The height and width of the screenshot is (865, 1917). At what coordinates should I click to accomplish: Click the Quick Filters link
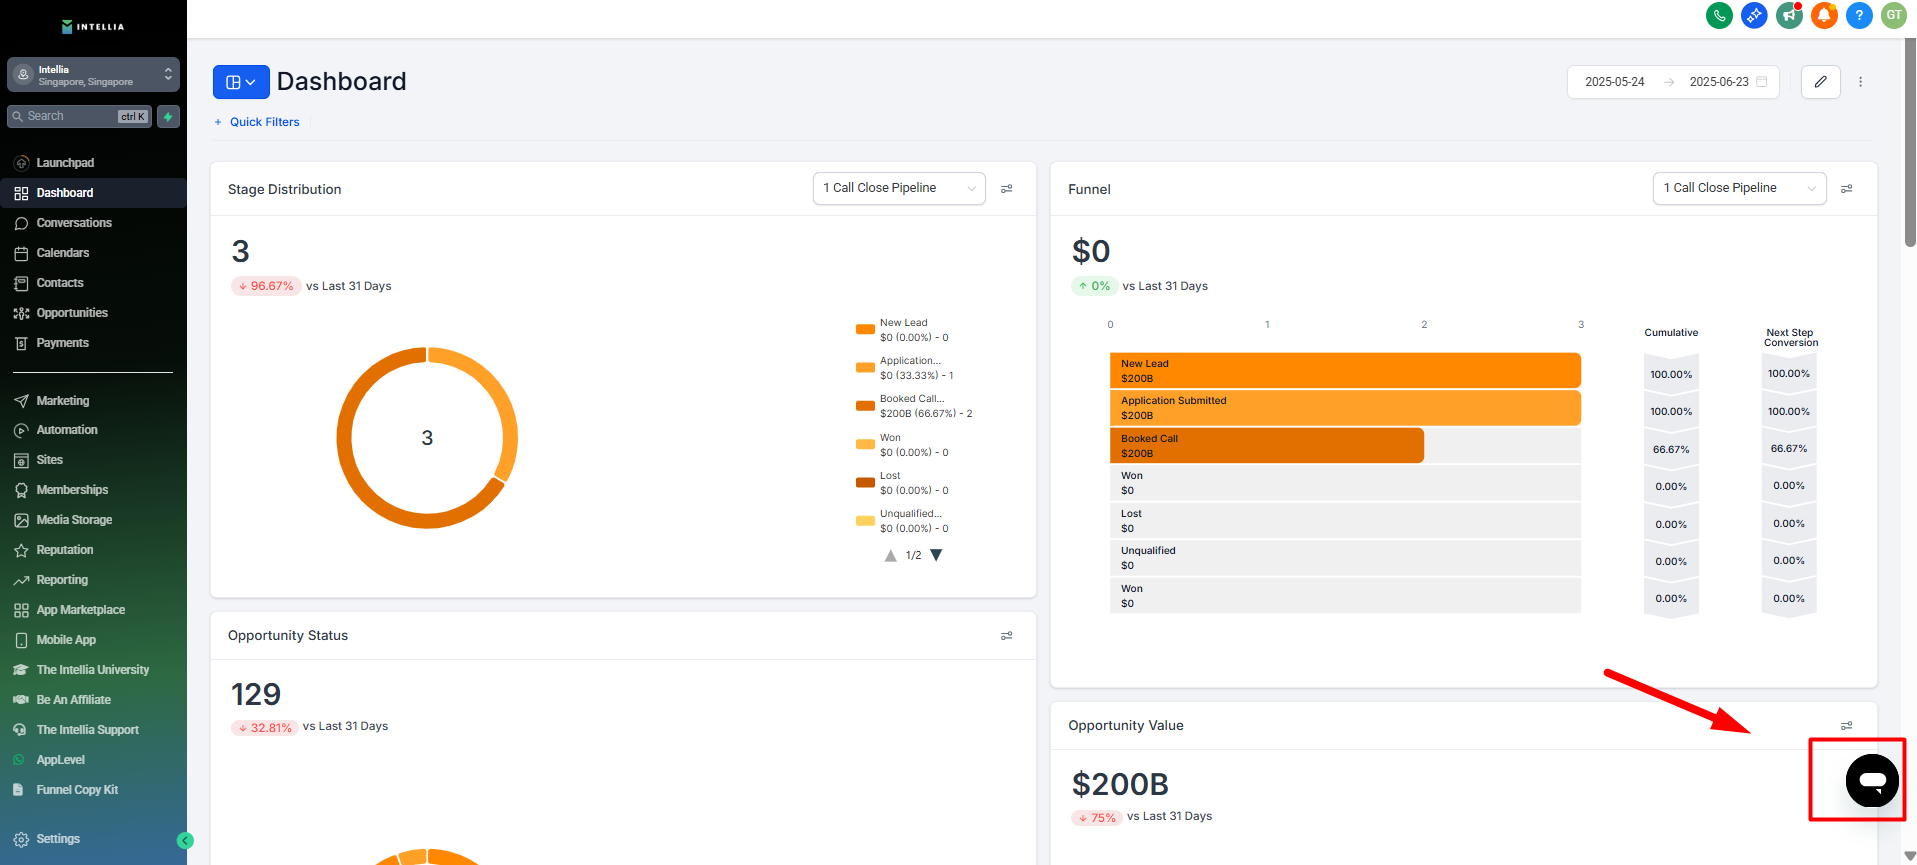click(x=264, y=122)
